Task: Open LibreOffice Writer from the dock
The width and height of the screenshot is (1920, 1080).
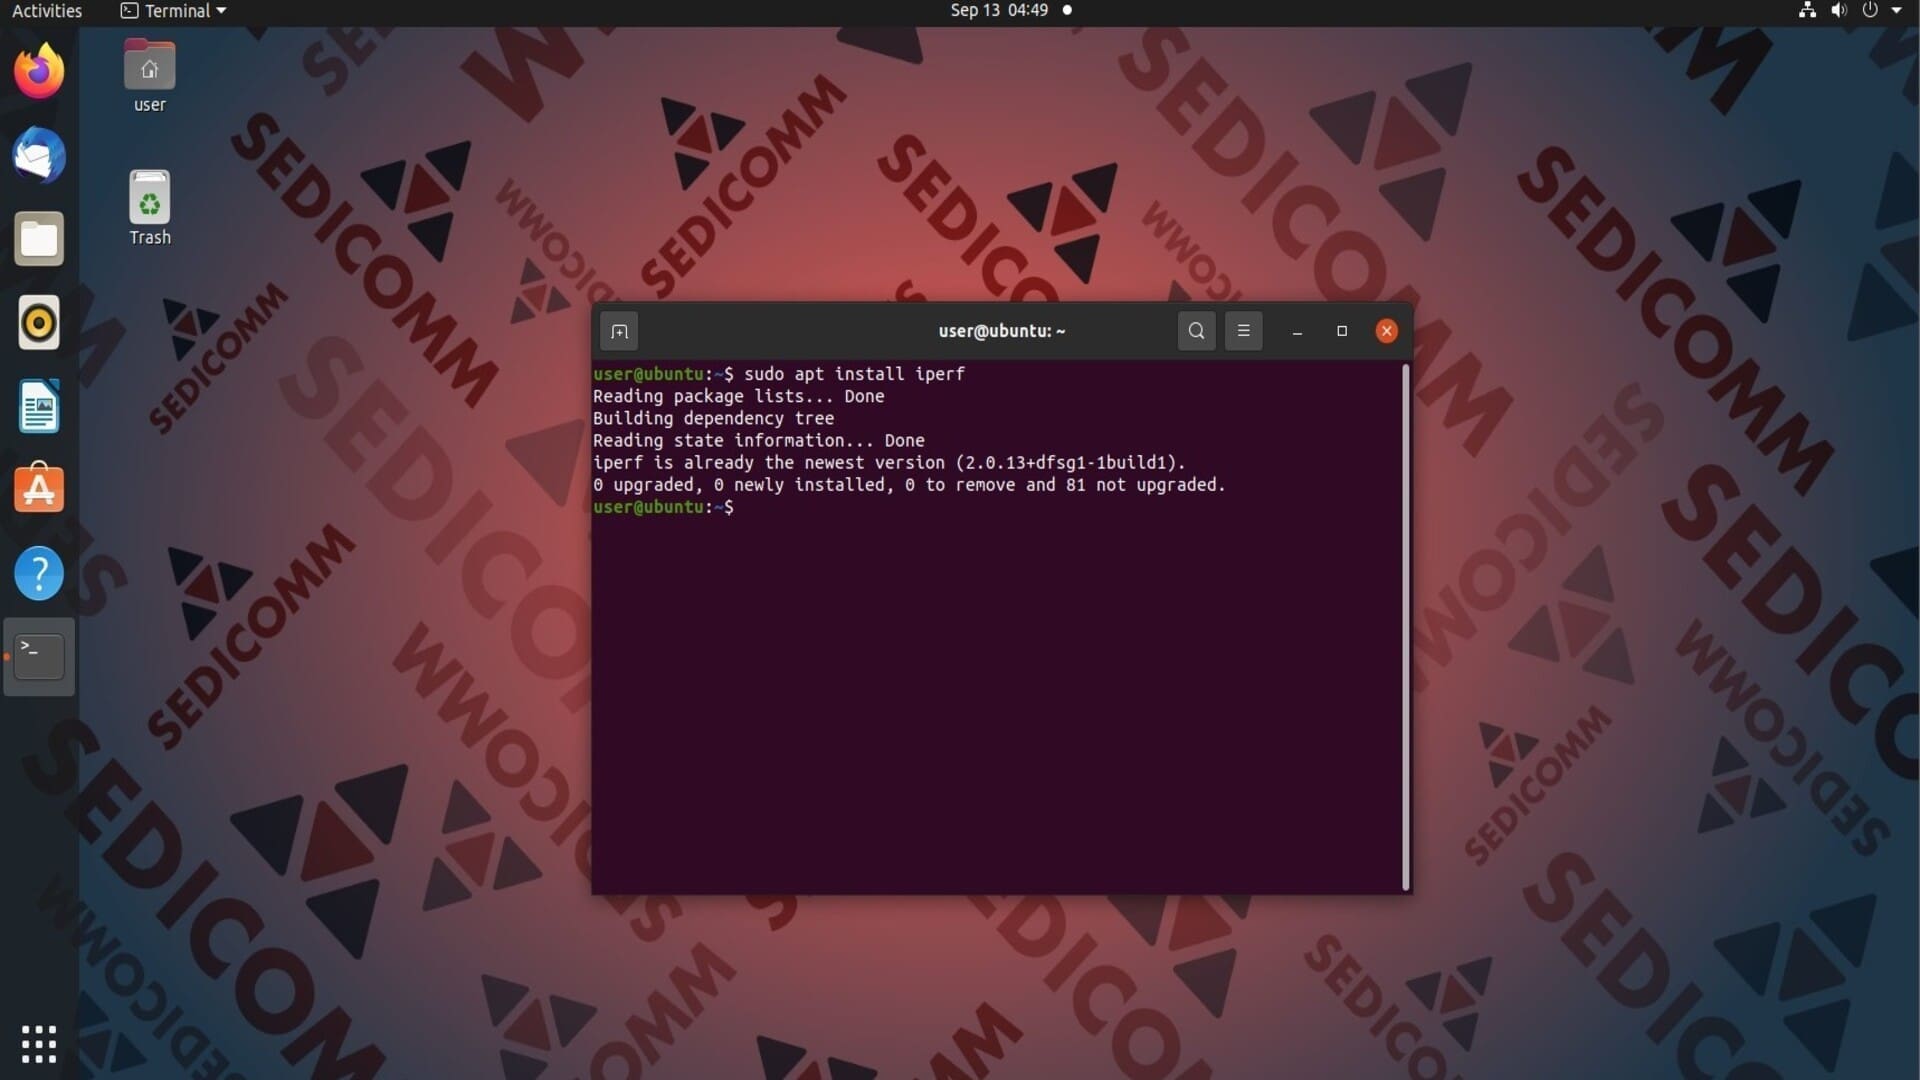Action: pyautogui.click(x=39, y=406)
